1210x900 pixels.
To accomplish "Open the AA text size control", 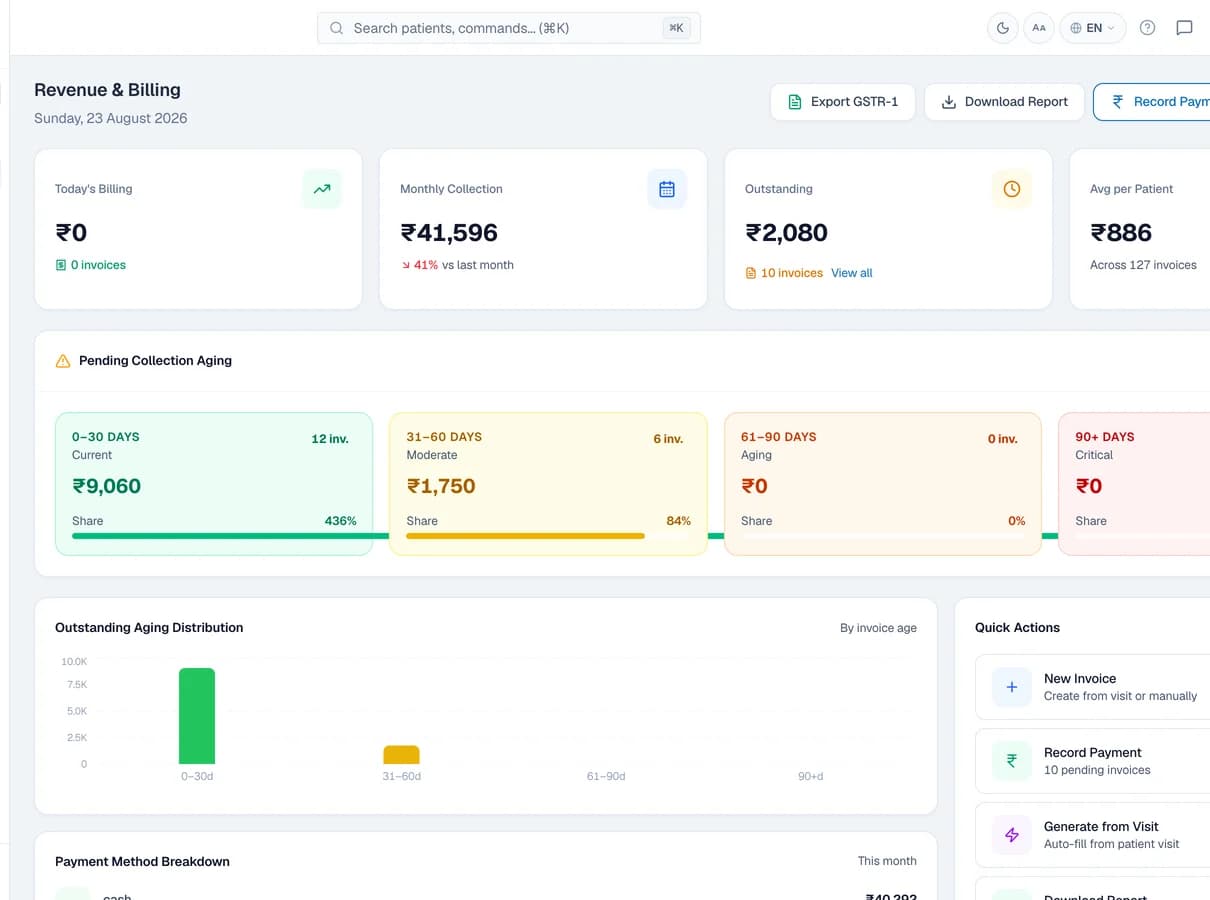I will click(x=1039, y=28).
